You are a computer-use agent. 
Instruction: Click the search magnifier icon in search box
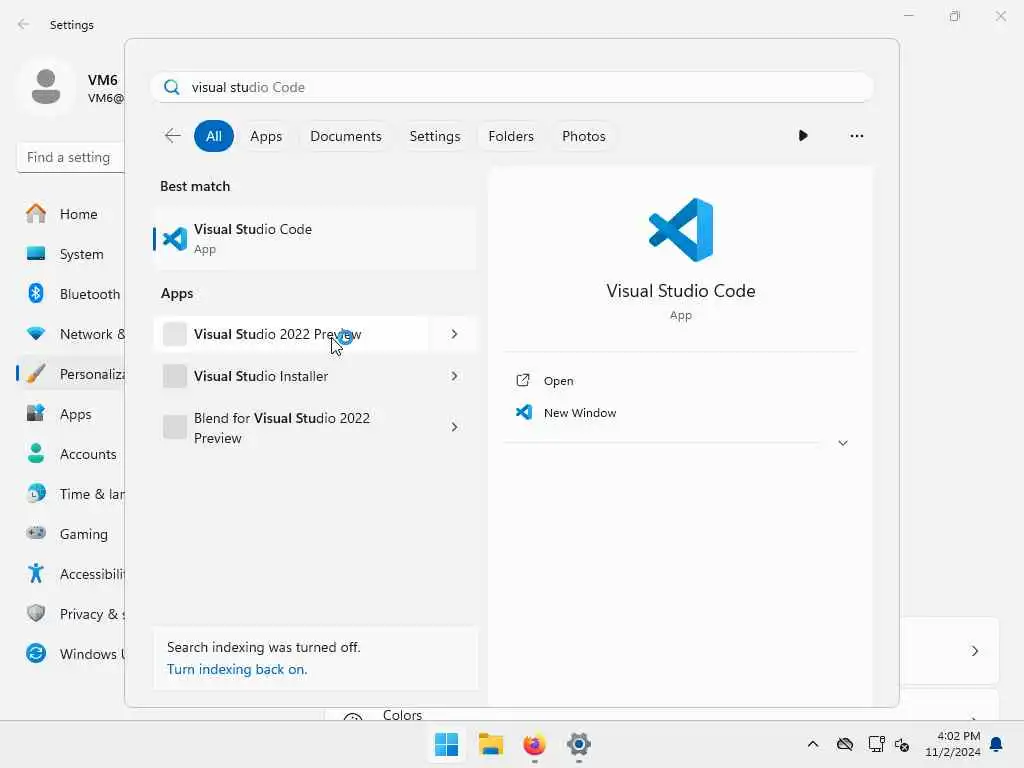pos(172,88)
